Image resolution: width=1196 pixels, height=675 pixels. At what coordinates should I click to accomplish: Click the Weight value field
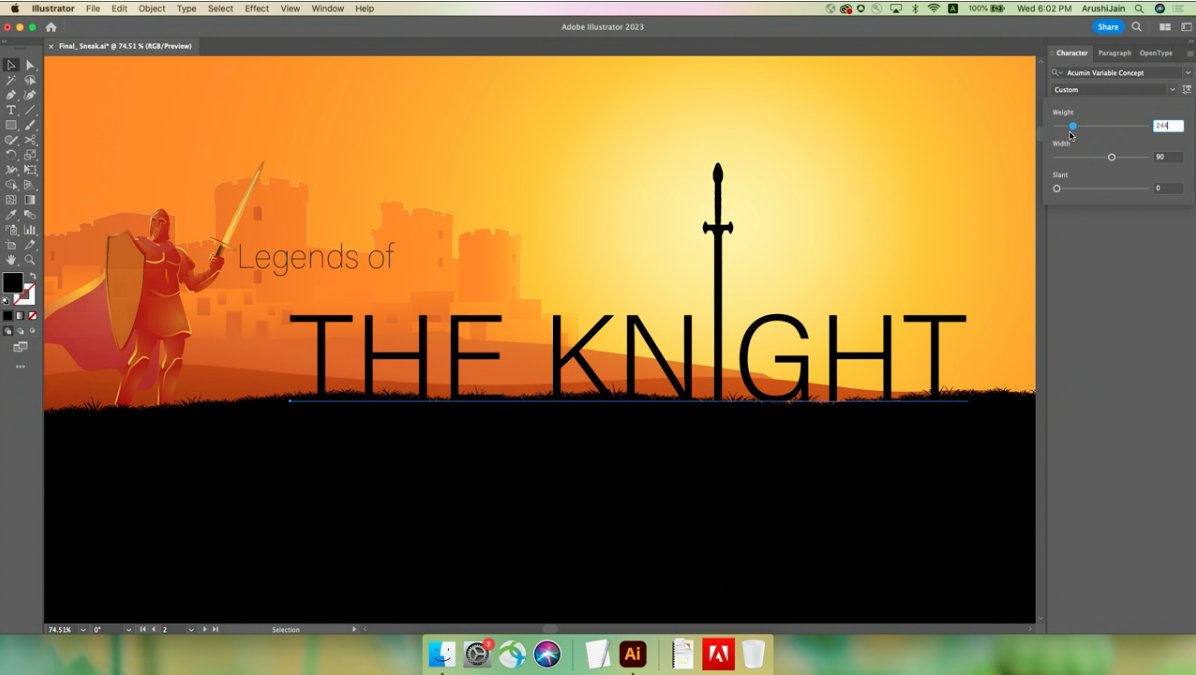(1168, 126)
